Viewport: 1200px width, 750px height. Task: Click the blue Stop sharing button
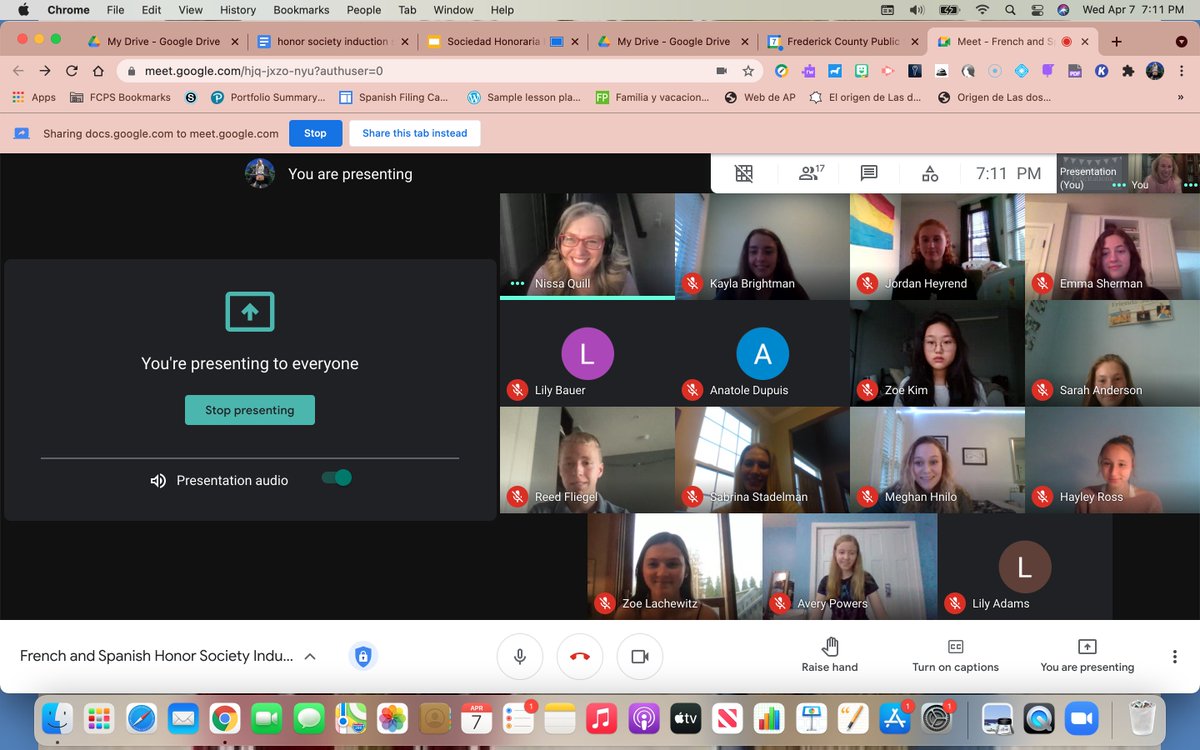315,133
